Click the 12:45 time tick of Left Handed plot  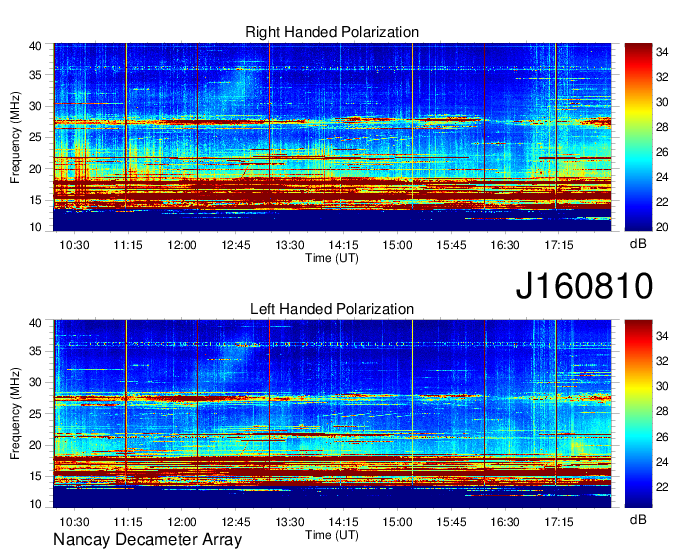[236, 522]
